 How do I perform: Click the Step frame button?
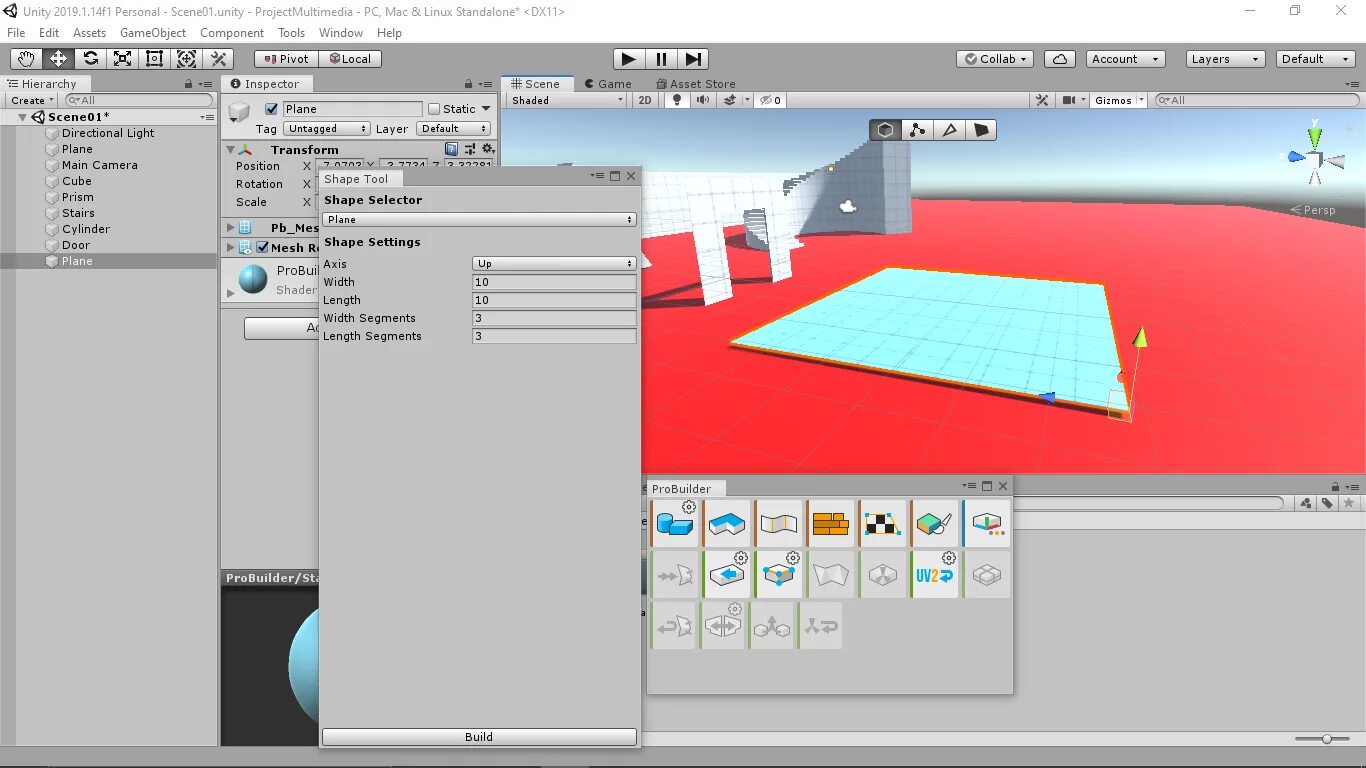coord(694,59)
